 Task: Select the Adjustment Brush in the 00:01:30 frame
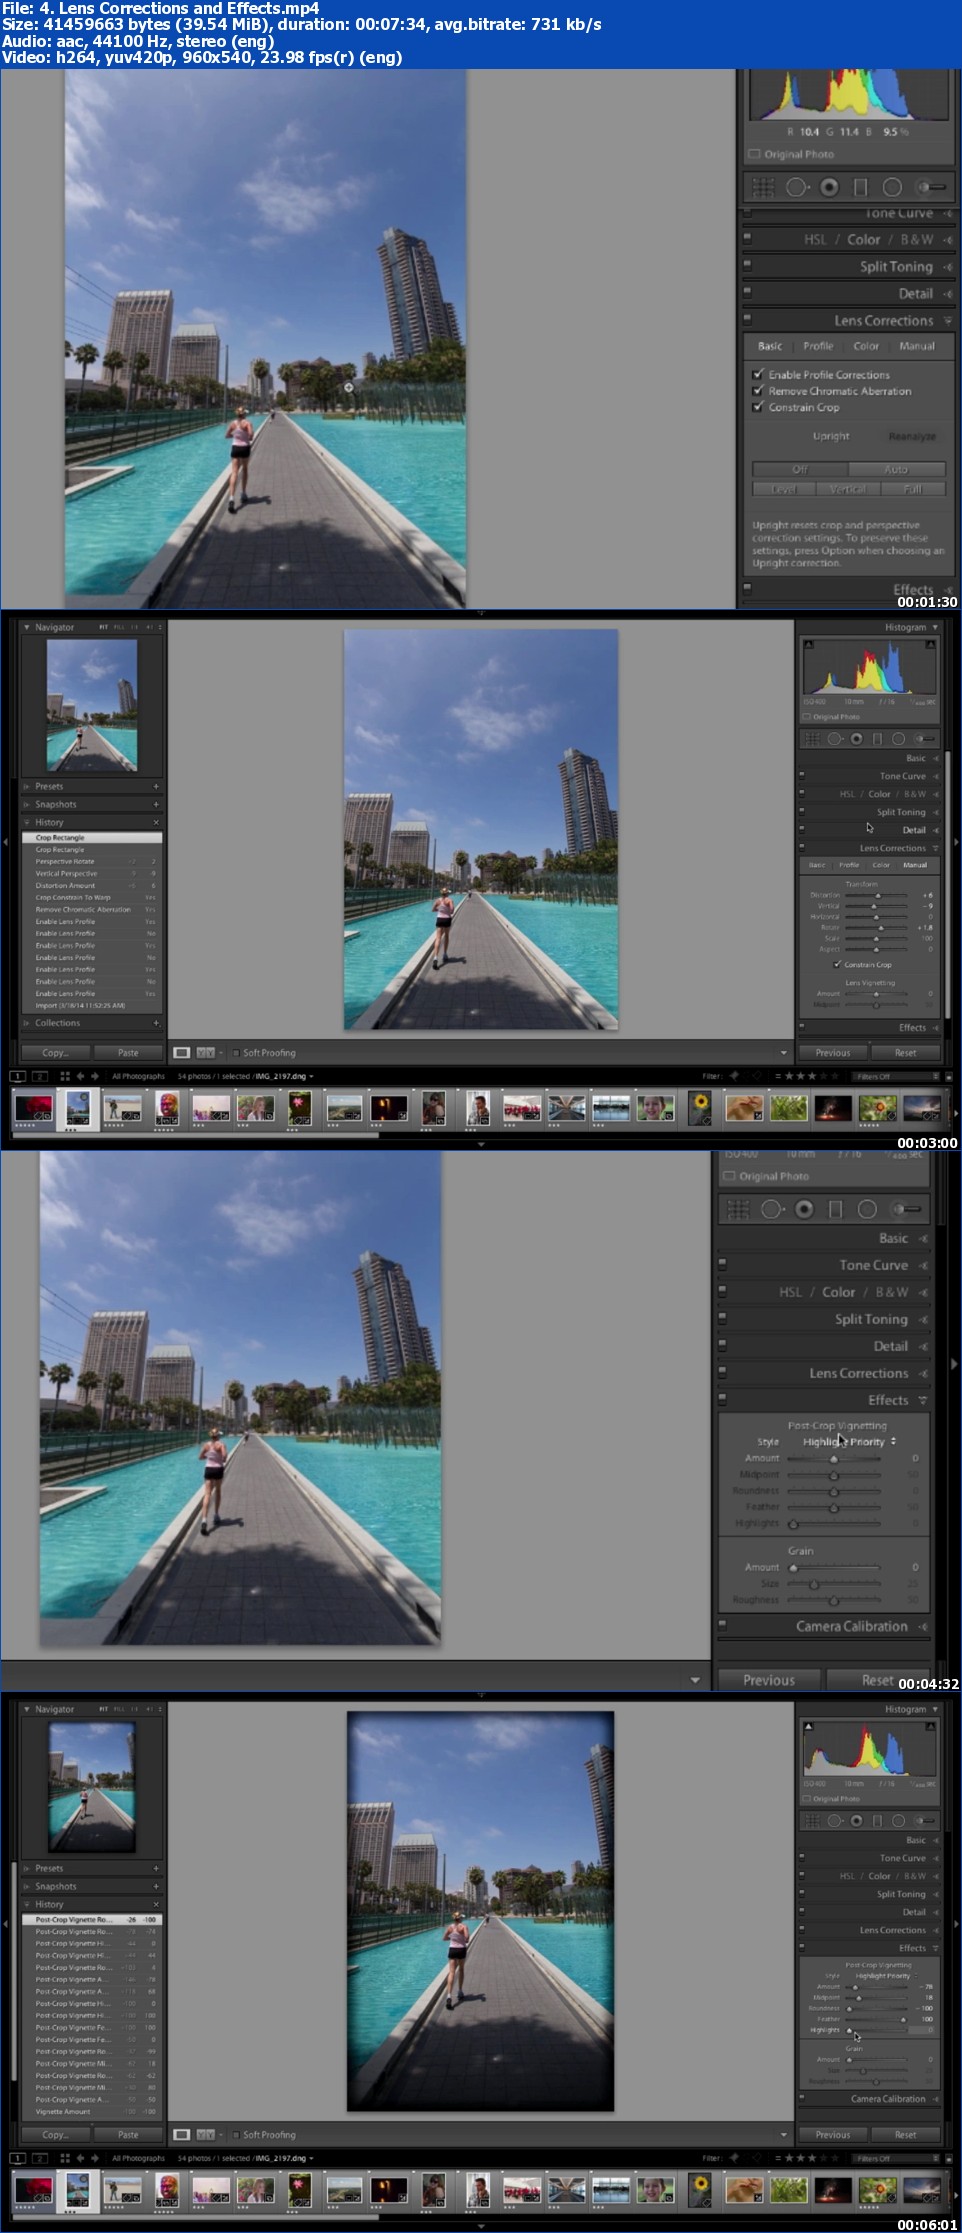tap(930, 187)
